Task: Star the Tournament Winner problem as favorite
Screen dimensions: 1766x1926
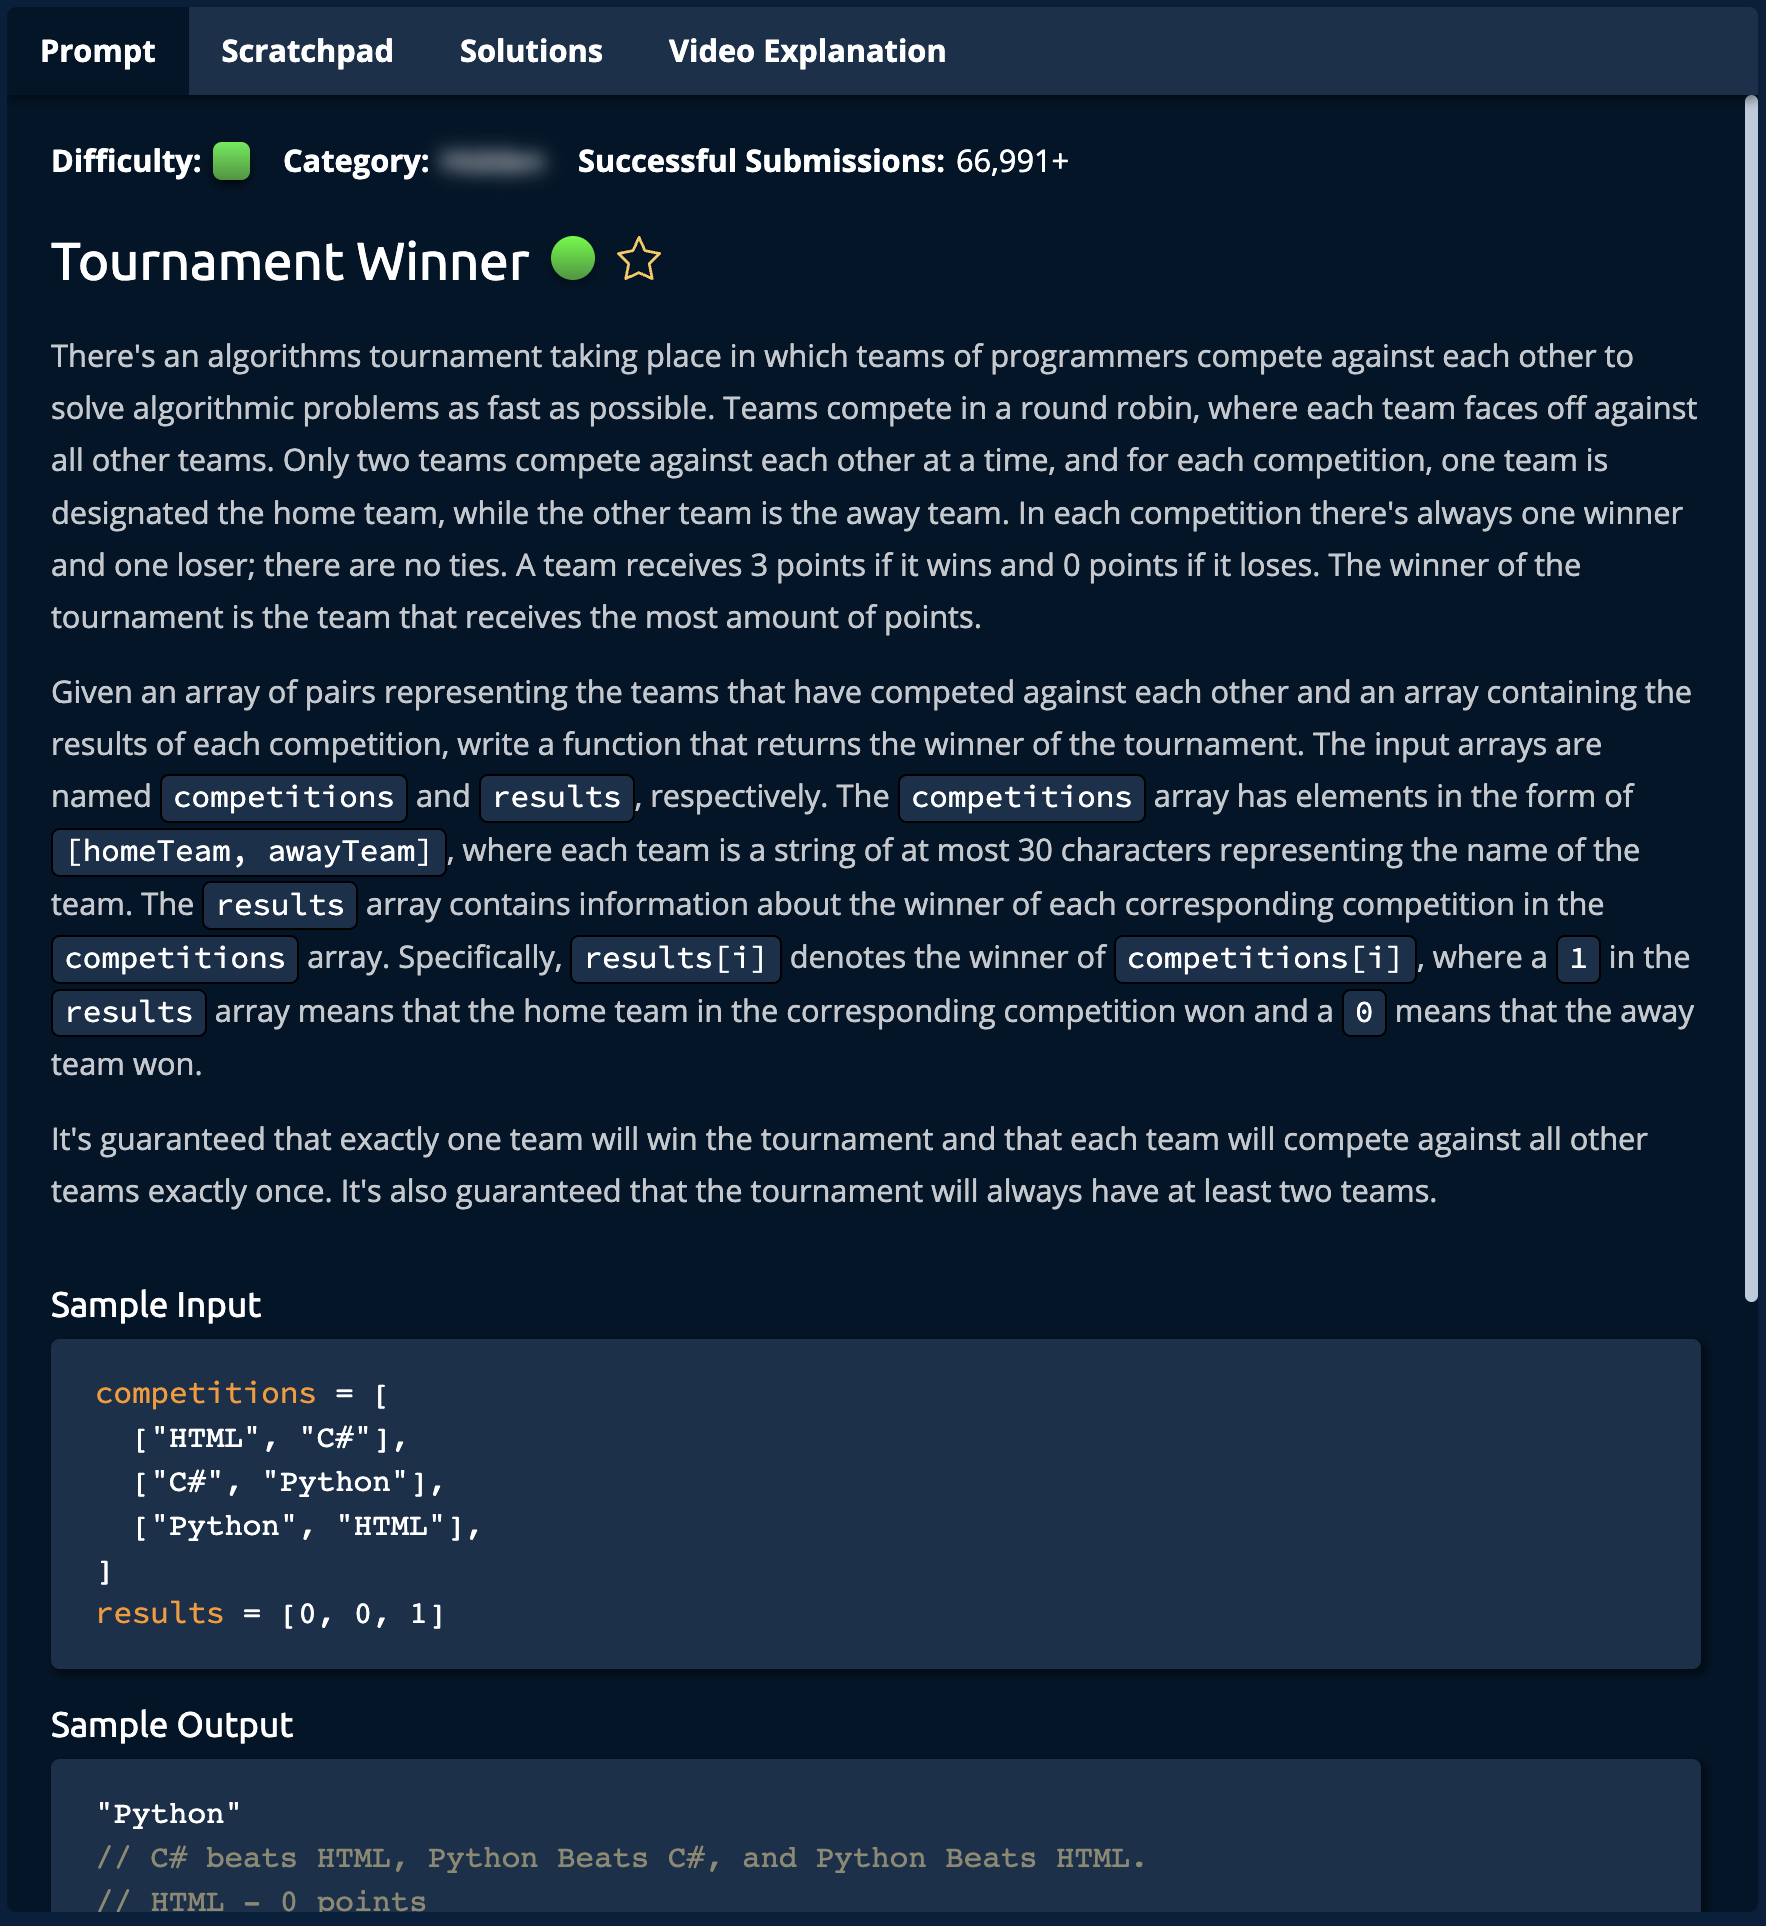Action: [638, 260]
